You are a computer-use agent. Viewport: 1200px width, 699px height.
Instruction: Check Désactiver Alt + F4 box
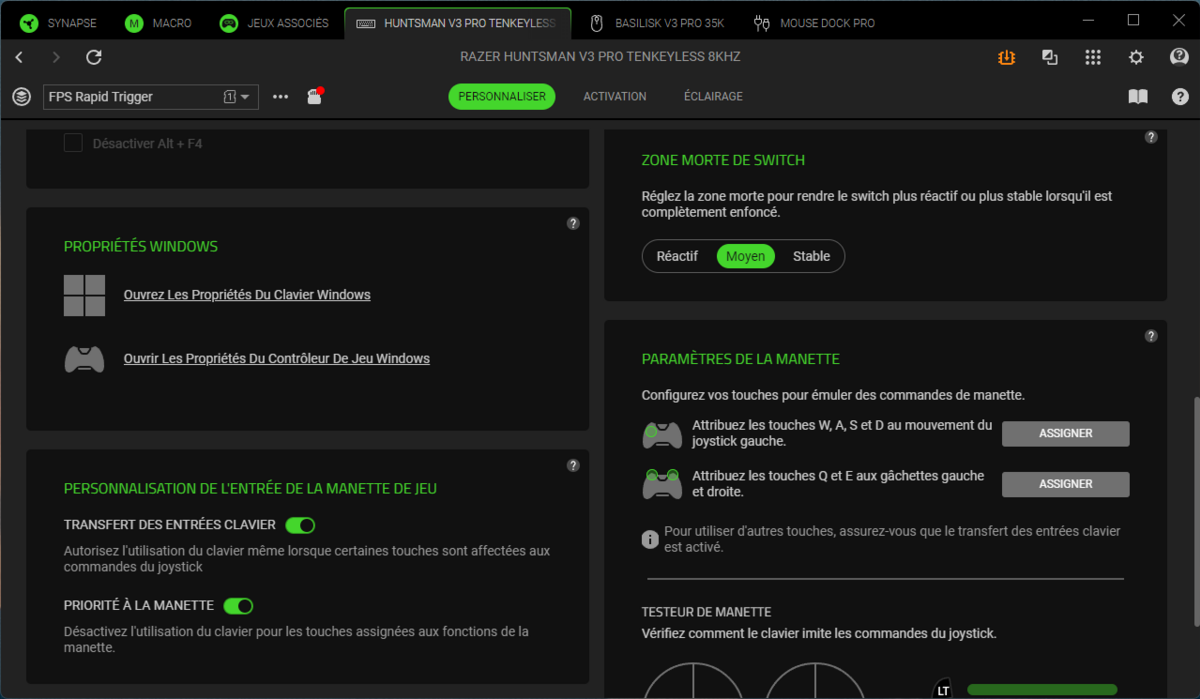point(73,143)
